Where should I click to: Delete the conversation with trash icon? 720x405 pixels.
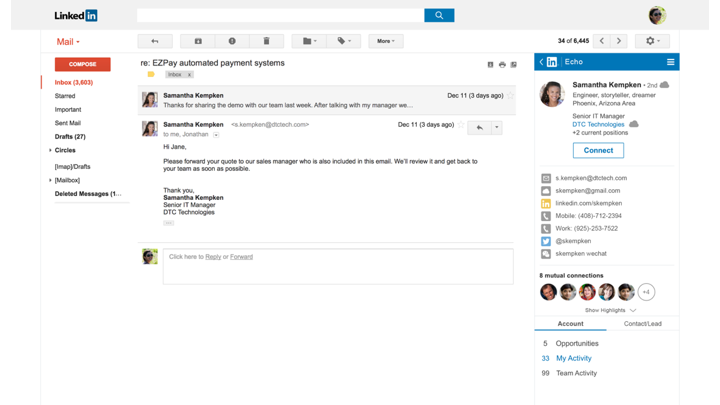point(266,41)
